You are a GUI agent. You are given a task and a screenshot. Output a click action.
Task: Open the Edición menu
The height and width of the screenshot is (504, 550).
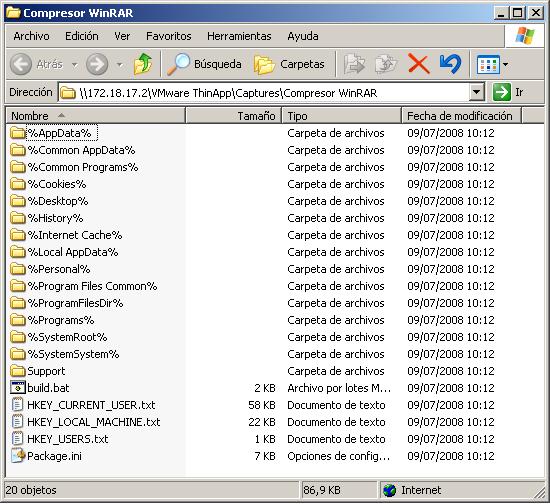pyautogui.click(x=82, y=36)
